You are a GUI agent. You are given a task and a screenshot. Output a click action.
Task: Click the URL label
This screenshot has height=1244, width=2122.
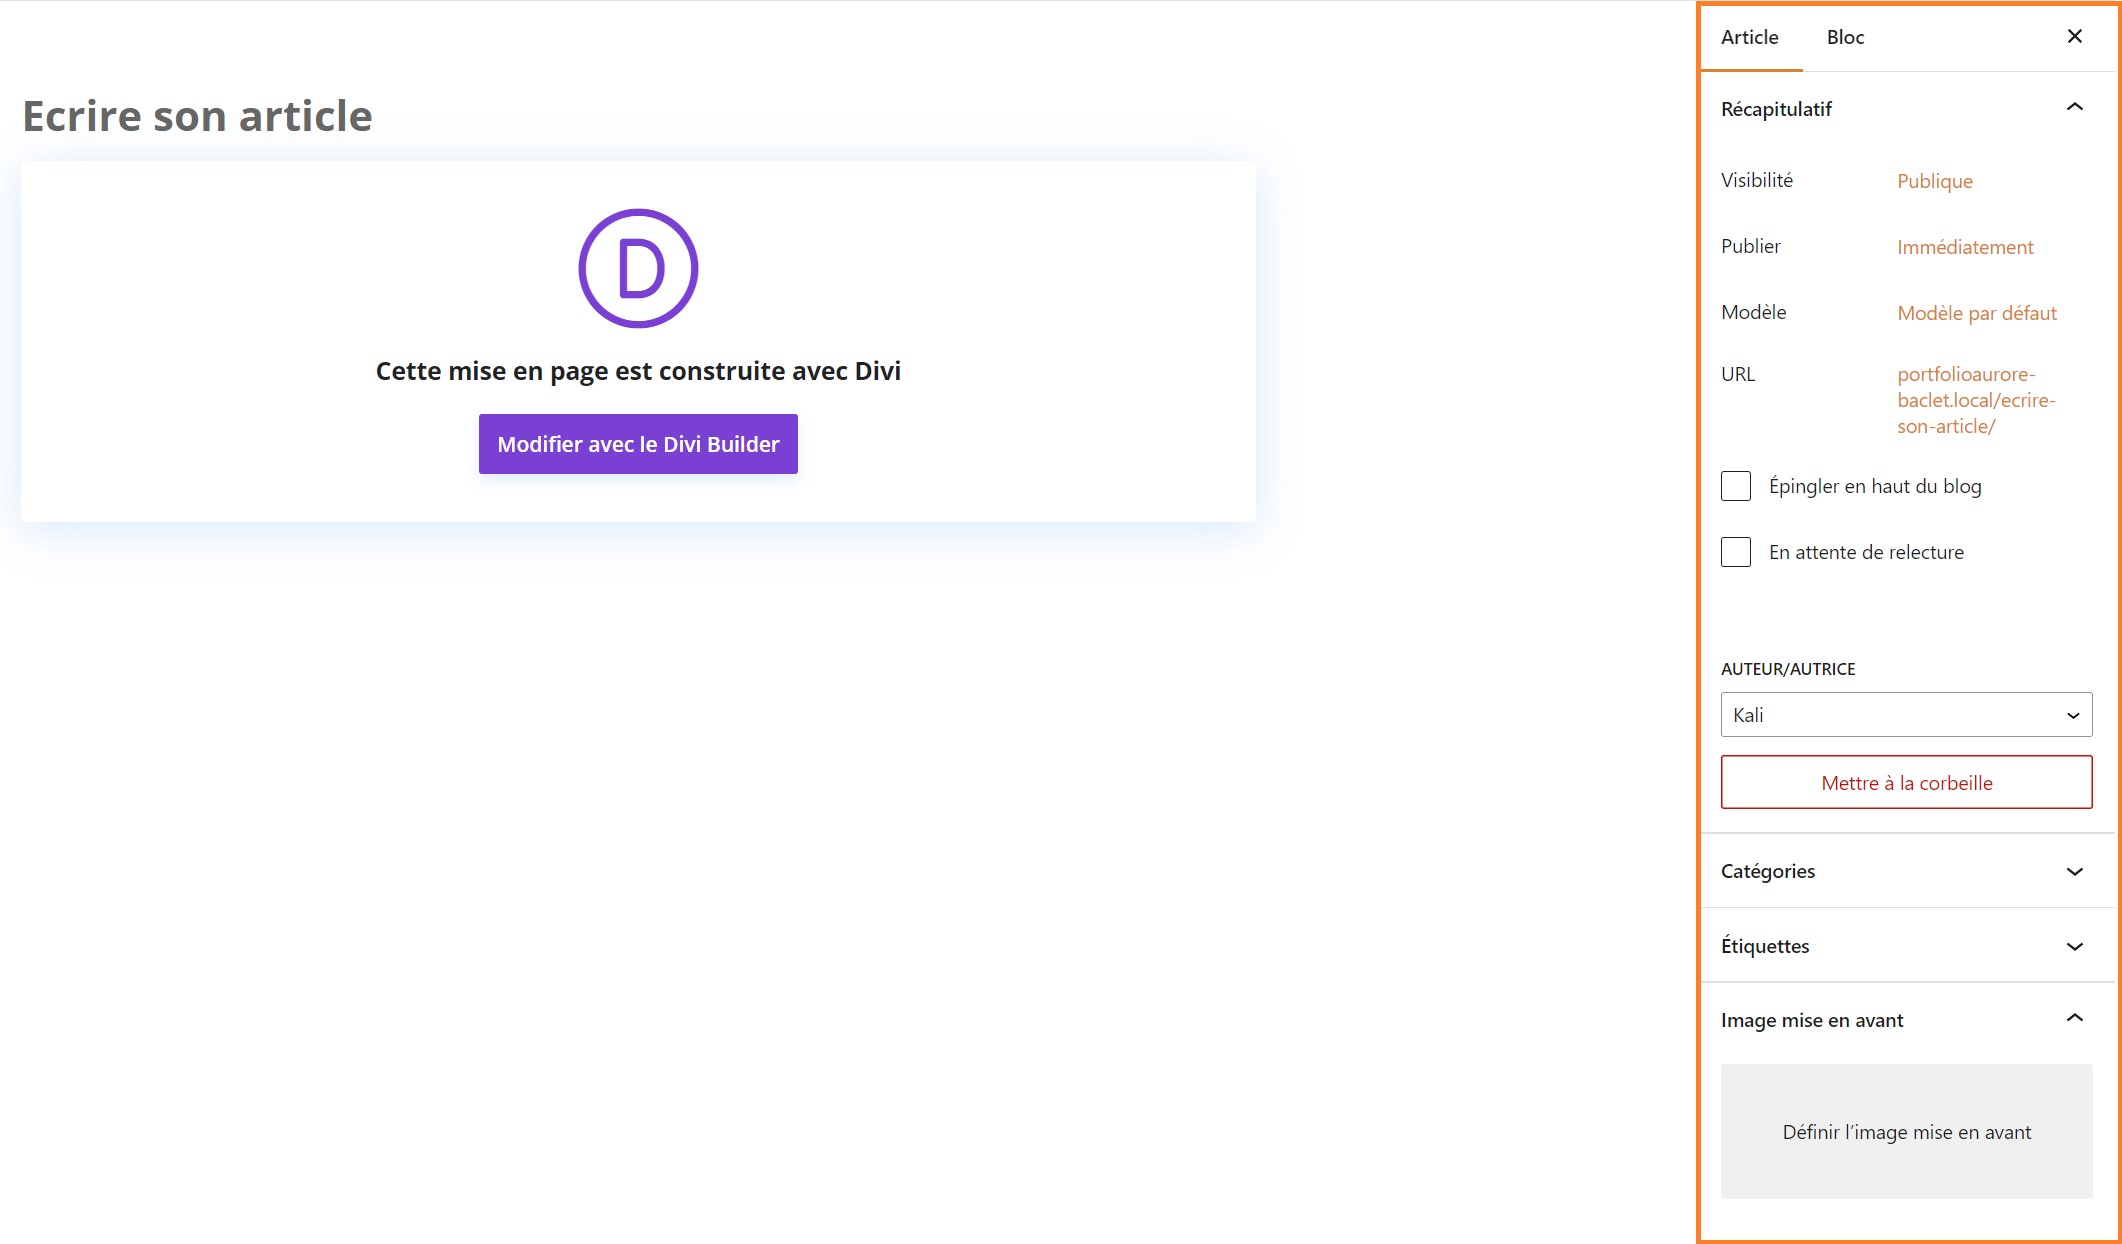tap(1738, 374)
